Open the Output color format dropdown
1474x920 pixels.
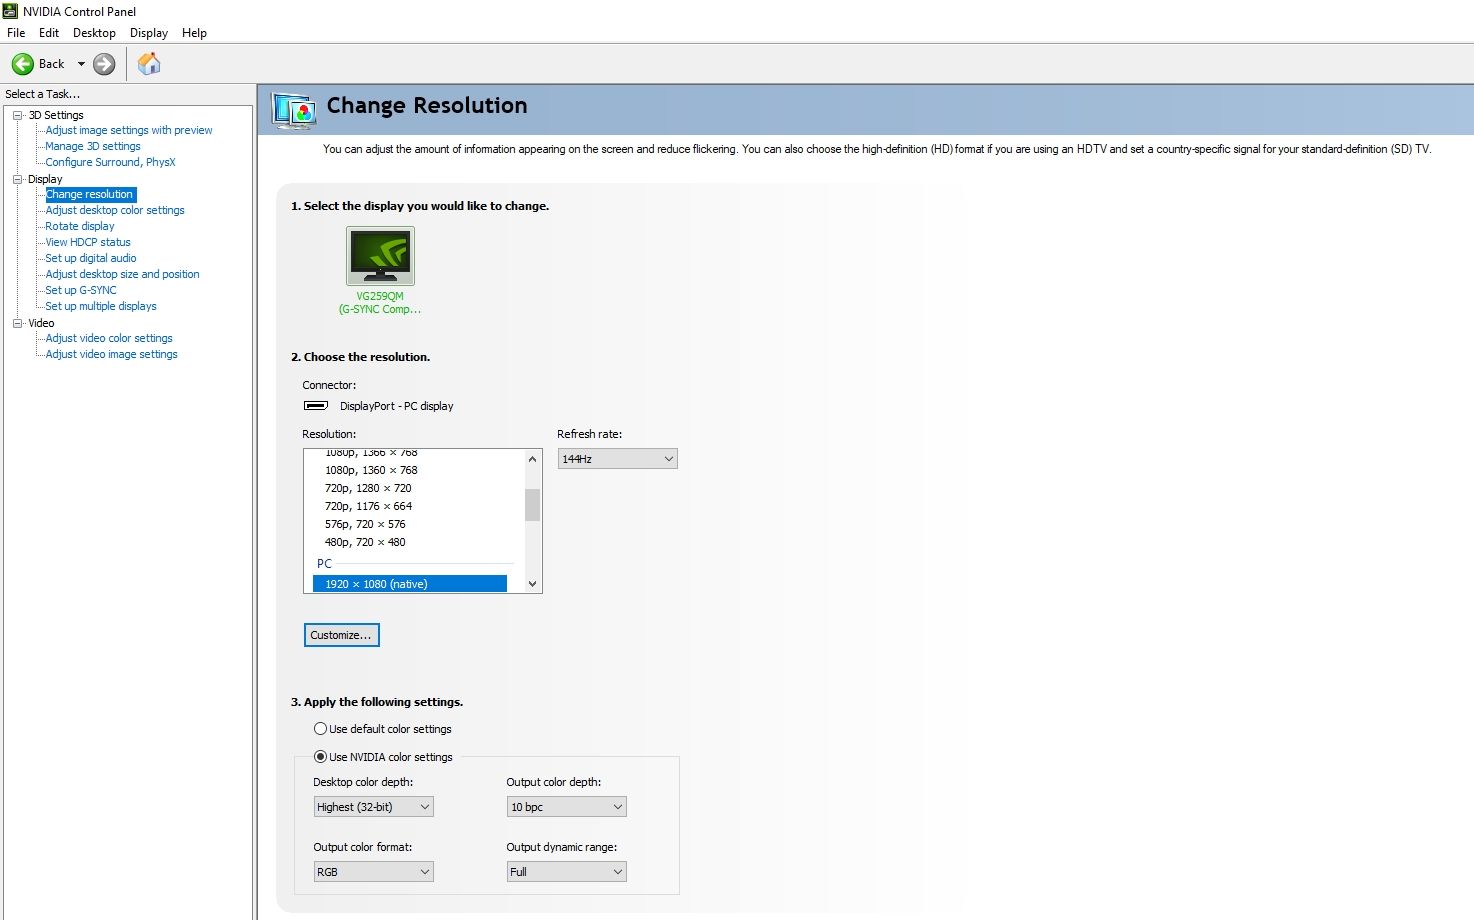[373, 872]
